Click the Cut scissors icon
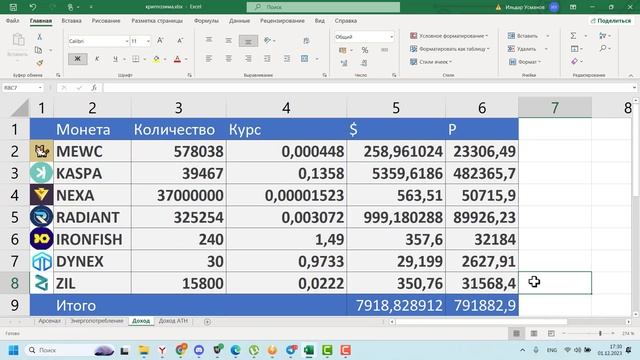The image size is (640, 360). pyautogui.click(x=39, y=37)
